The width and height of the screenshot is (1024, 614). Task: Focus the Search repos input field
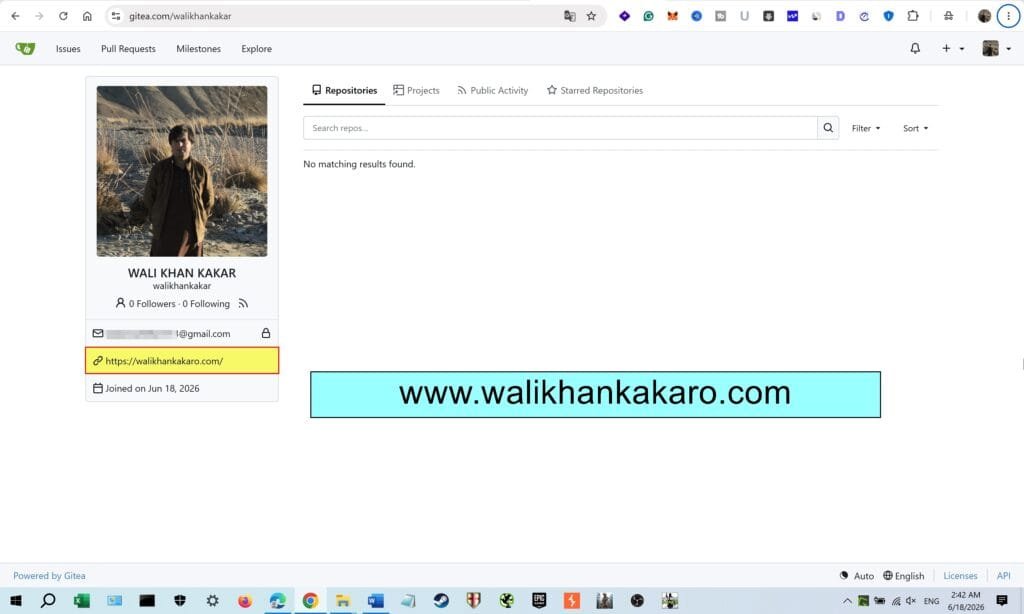[560, 128]
